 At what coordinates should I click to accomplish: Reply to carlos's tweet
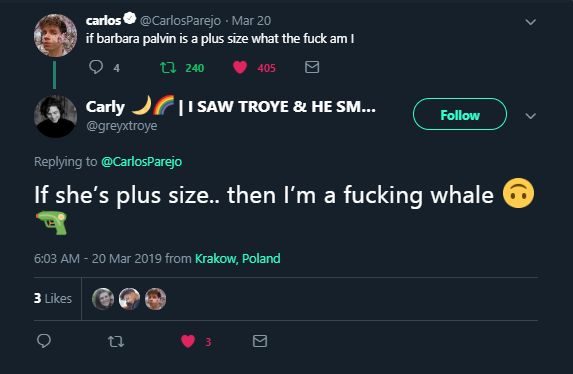tap(96, 67)
